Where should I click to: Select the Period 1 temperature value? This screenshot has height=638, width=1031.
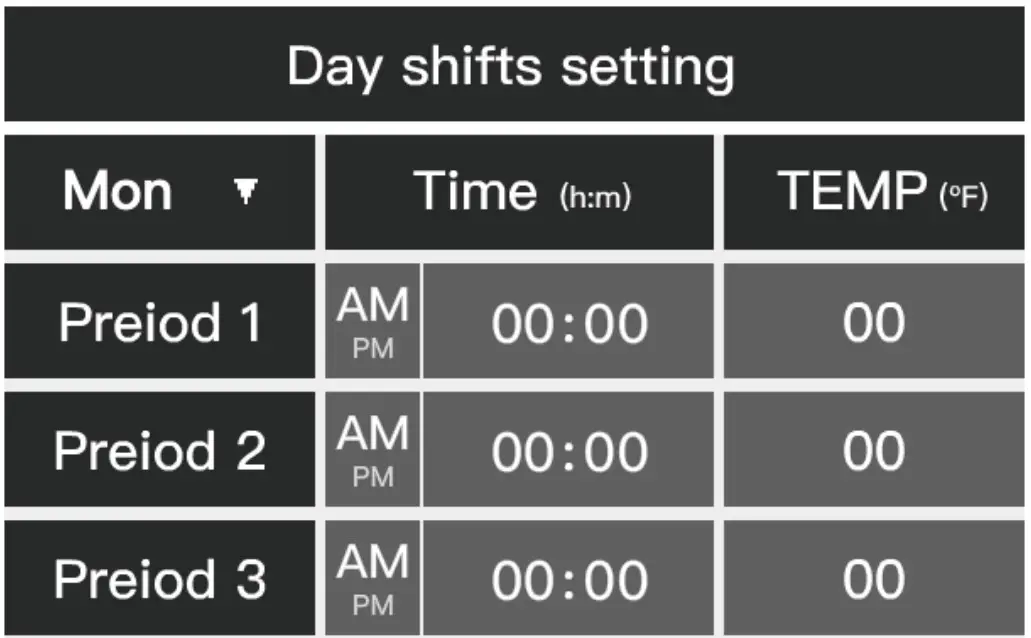(x=873, y=320)
